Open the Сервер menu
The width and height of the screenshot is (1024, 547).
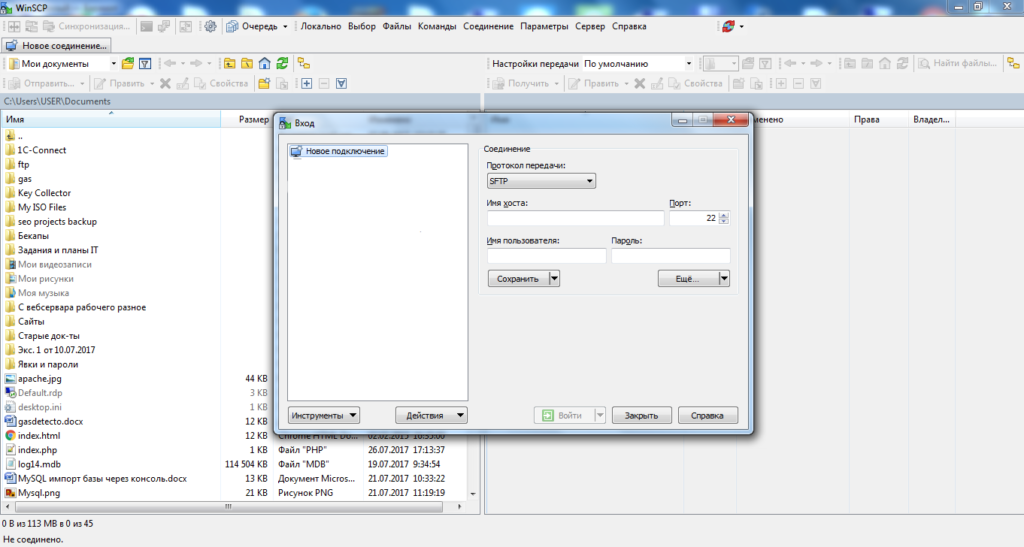[x=590, y=26]
